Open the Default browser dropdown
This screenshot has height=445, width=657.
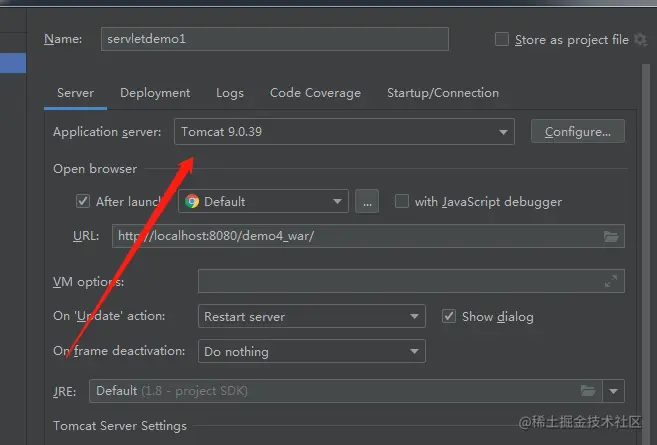[263, 201]
